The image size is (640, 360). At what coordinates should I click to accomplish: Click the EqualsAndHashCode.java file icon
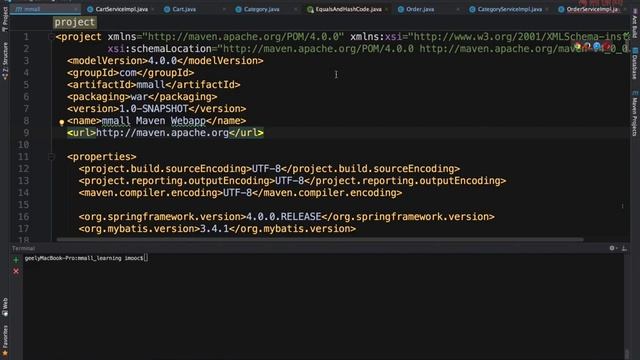tap(310, 9)
